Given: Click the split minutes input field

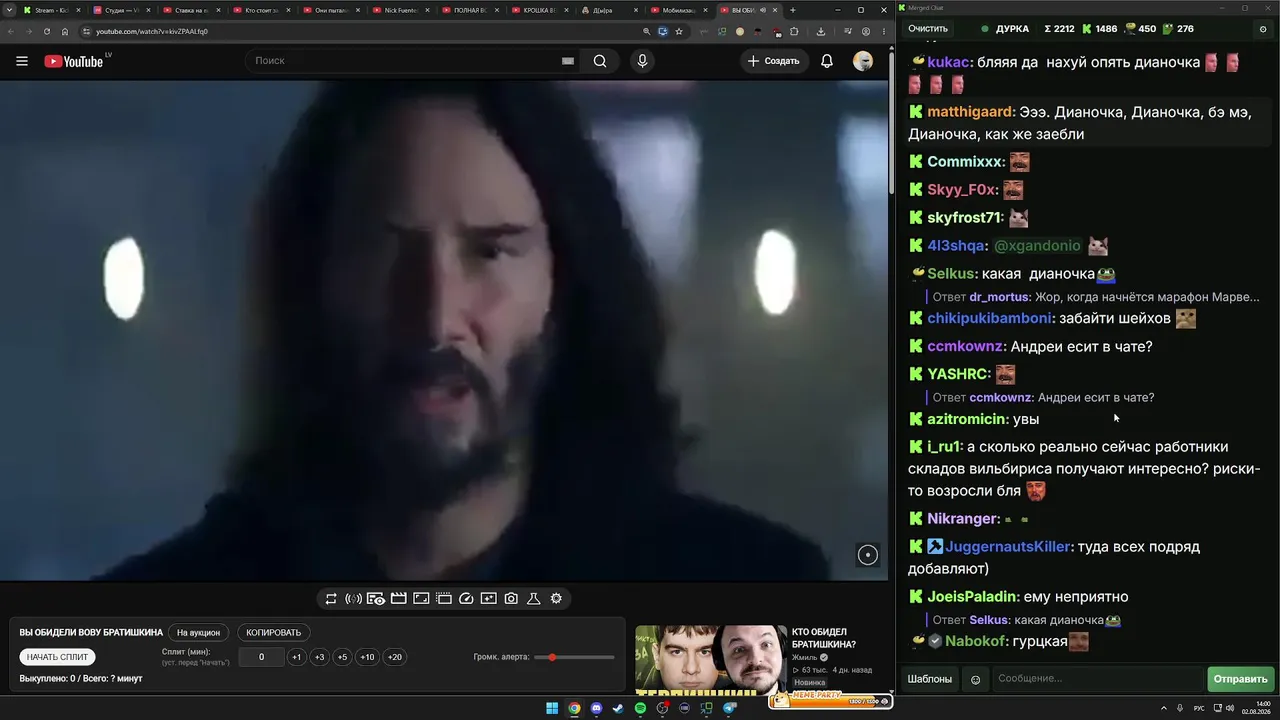Looking at the screenshot, I should [262, 657].
